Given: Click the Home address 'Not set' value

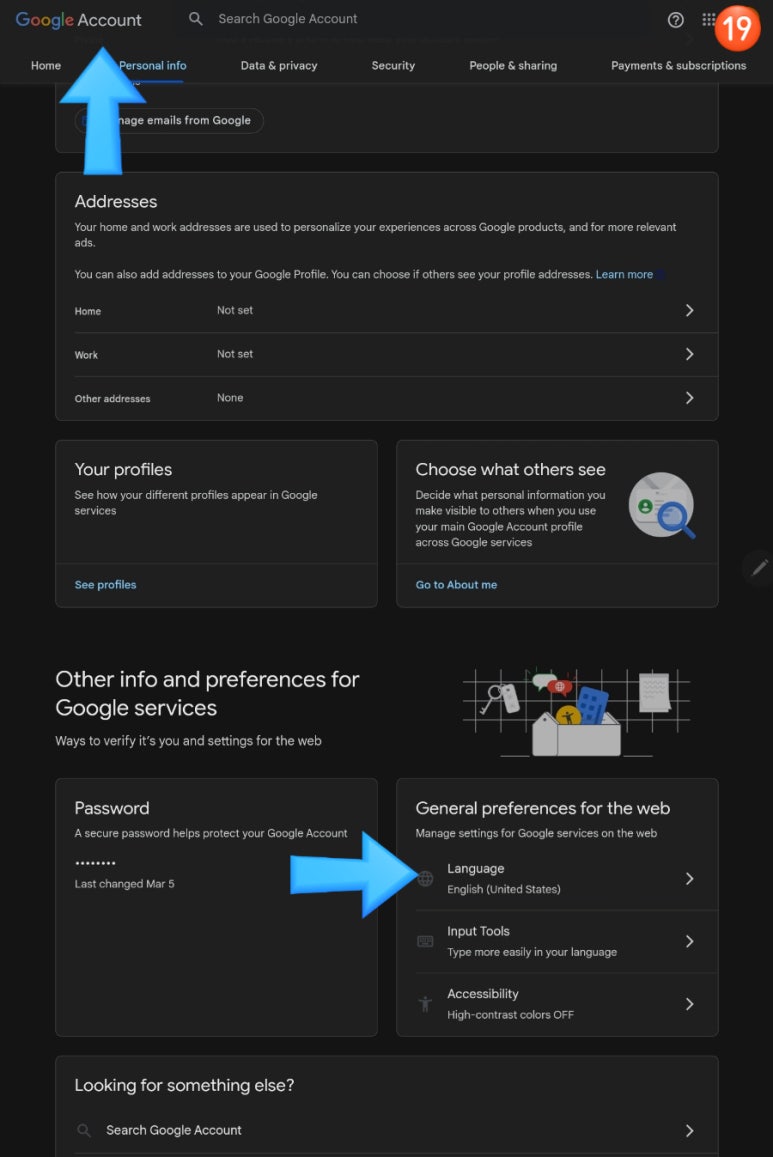Looking at the screenshot, I should pyautogui.click(x=235, y=310).
